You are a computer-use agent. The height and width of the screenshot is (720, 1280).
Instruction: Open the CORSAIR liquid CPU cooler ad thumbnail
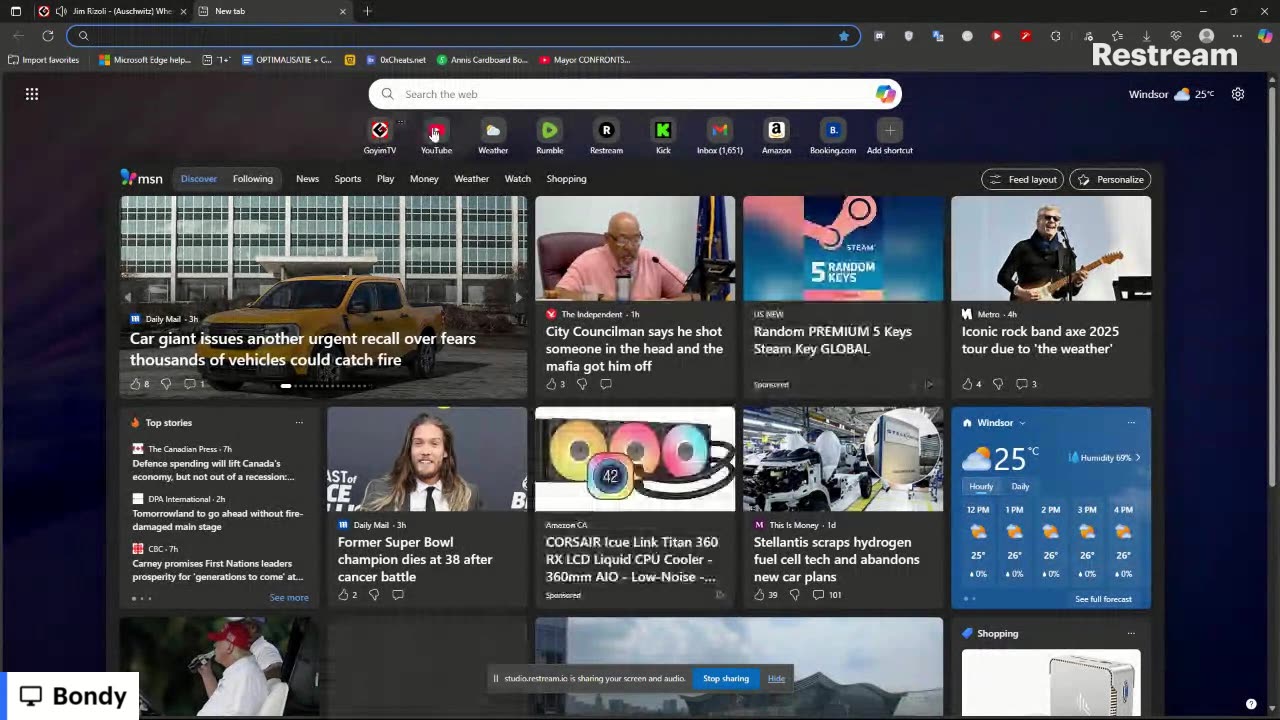(x=635, y=460)
